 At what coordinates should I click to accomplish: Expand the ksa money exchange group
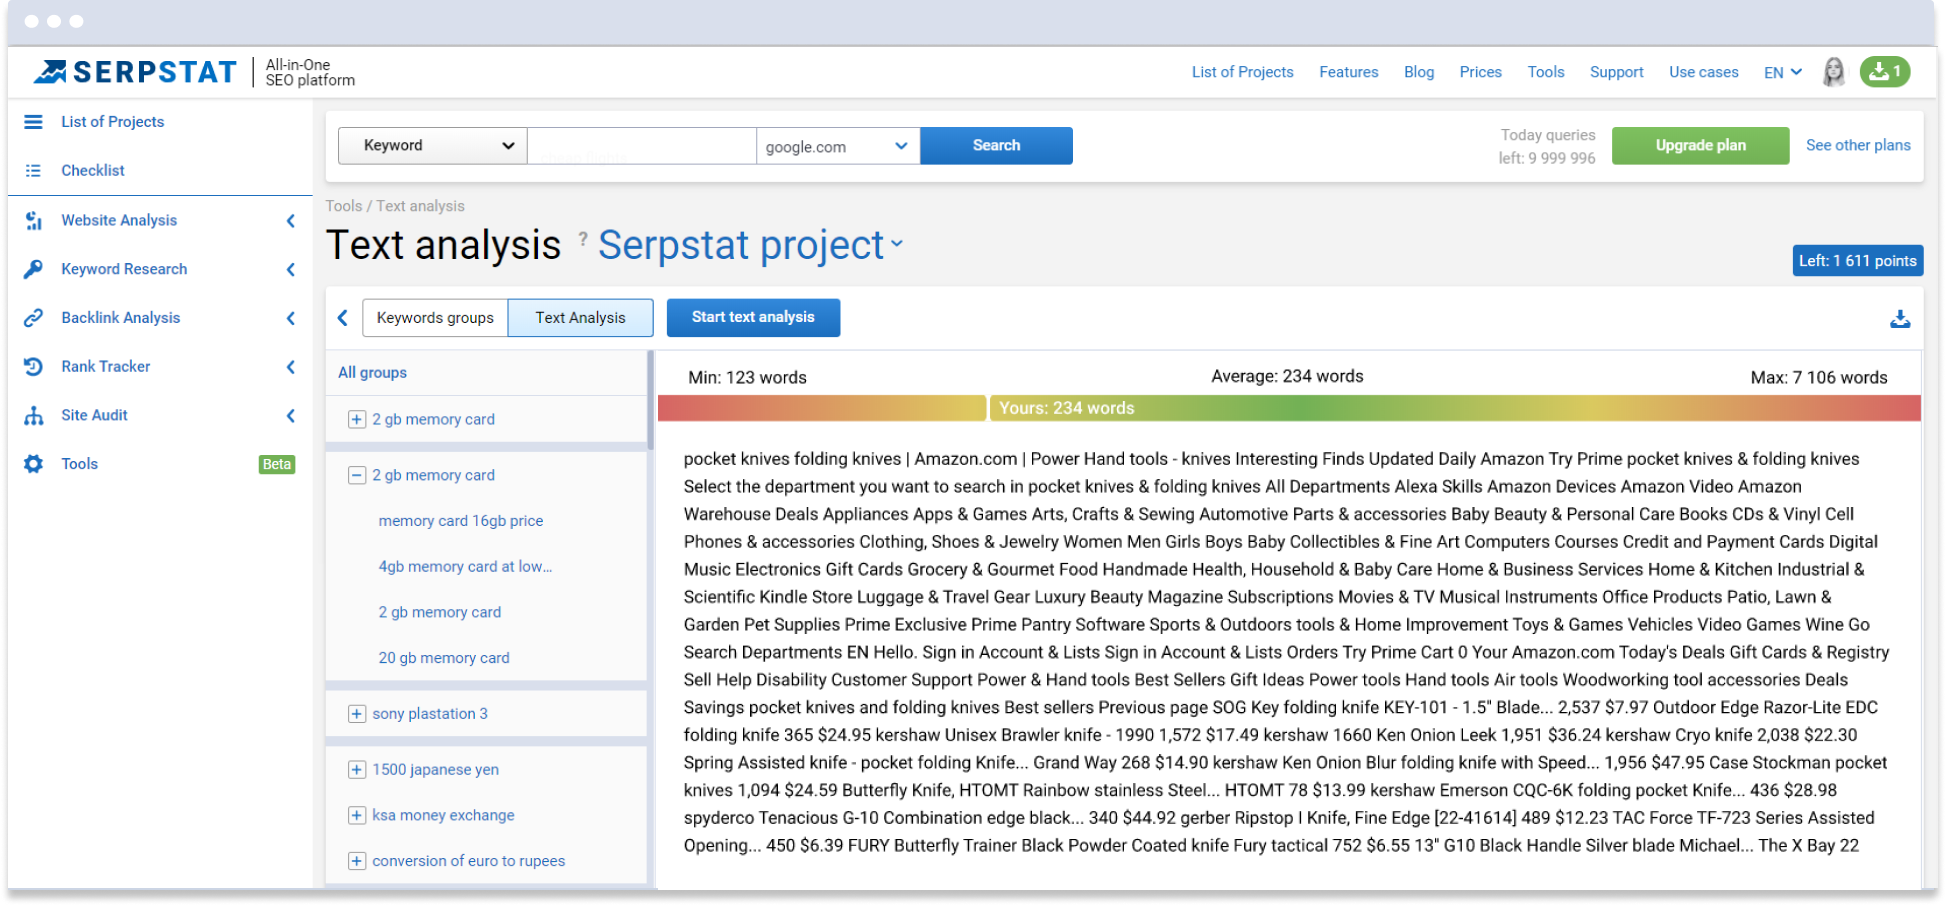(x=356, y=816)
